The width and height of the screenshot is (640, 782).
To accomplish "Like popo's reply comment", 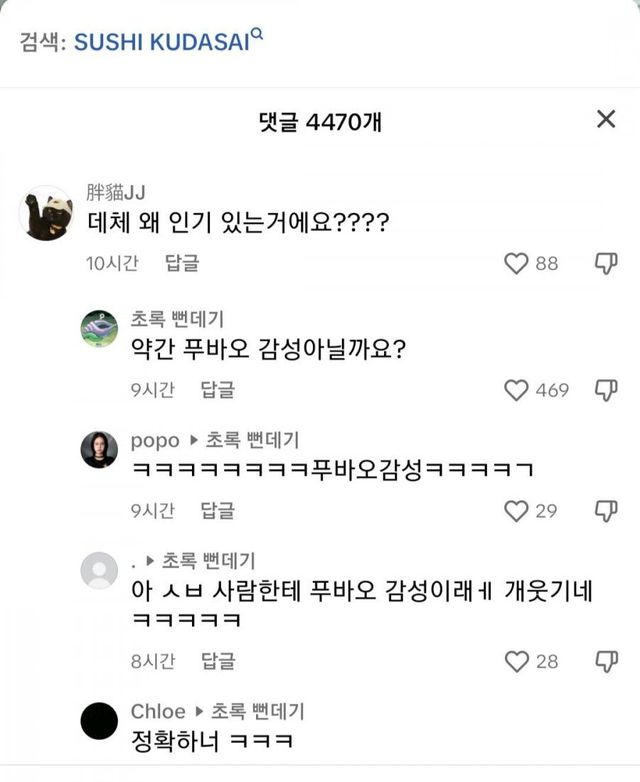I will coord(516,511).
